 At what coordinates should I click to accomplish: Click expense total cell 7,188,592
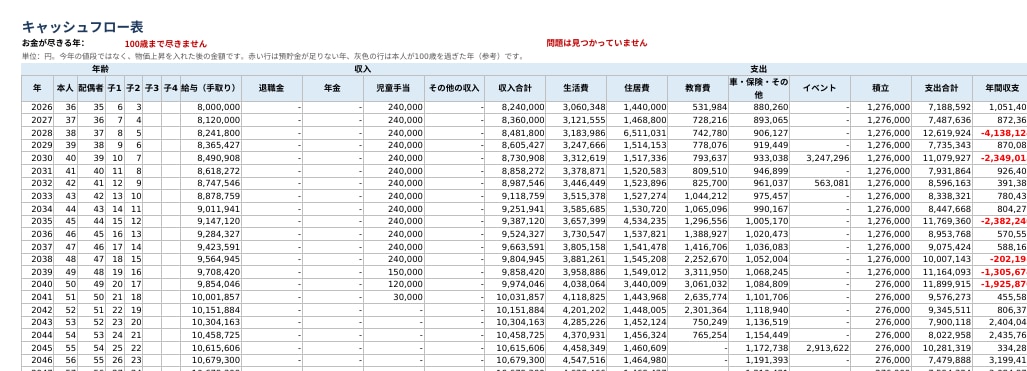click(x=942, y=107)
